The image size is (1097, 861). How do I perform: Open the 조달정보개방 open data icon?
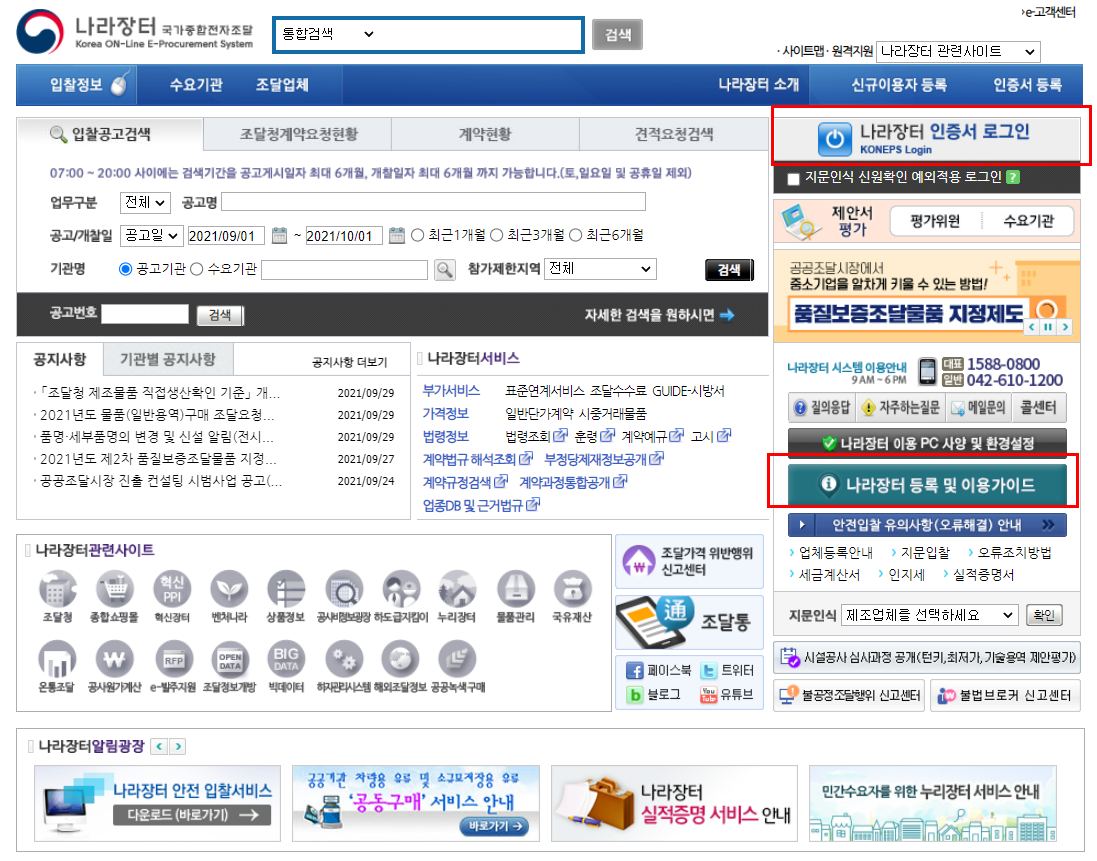[229, 659]
